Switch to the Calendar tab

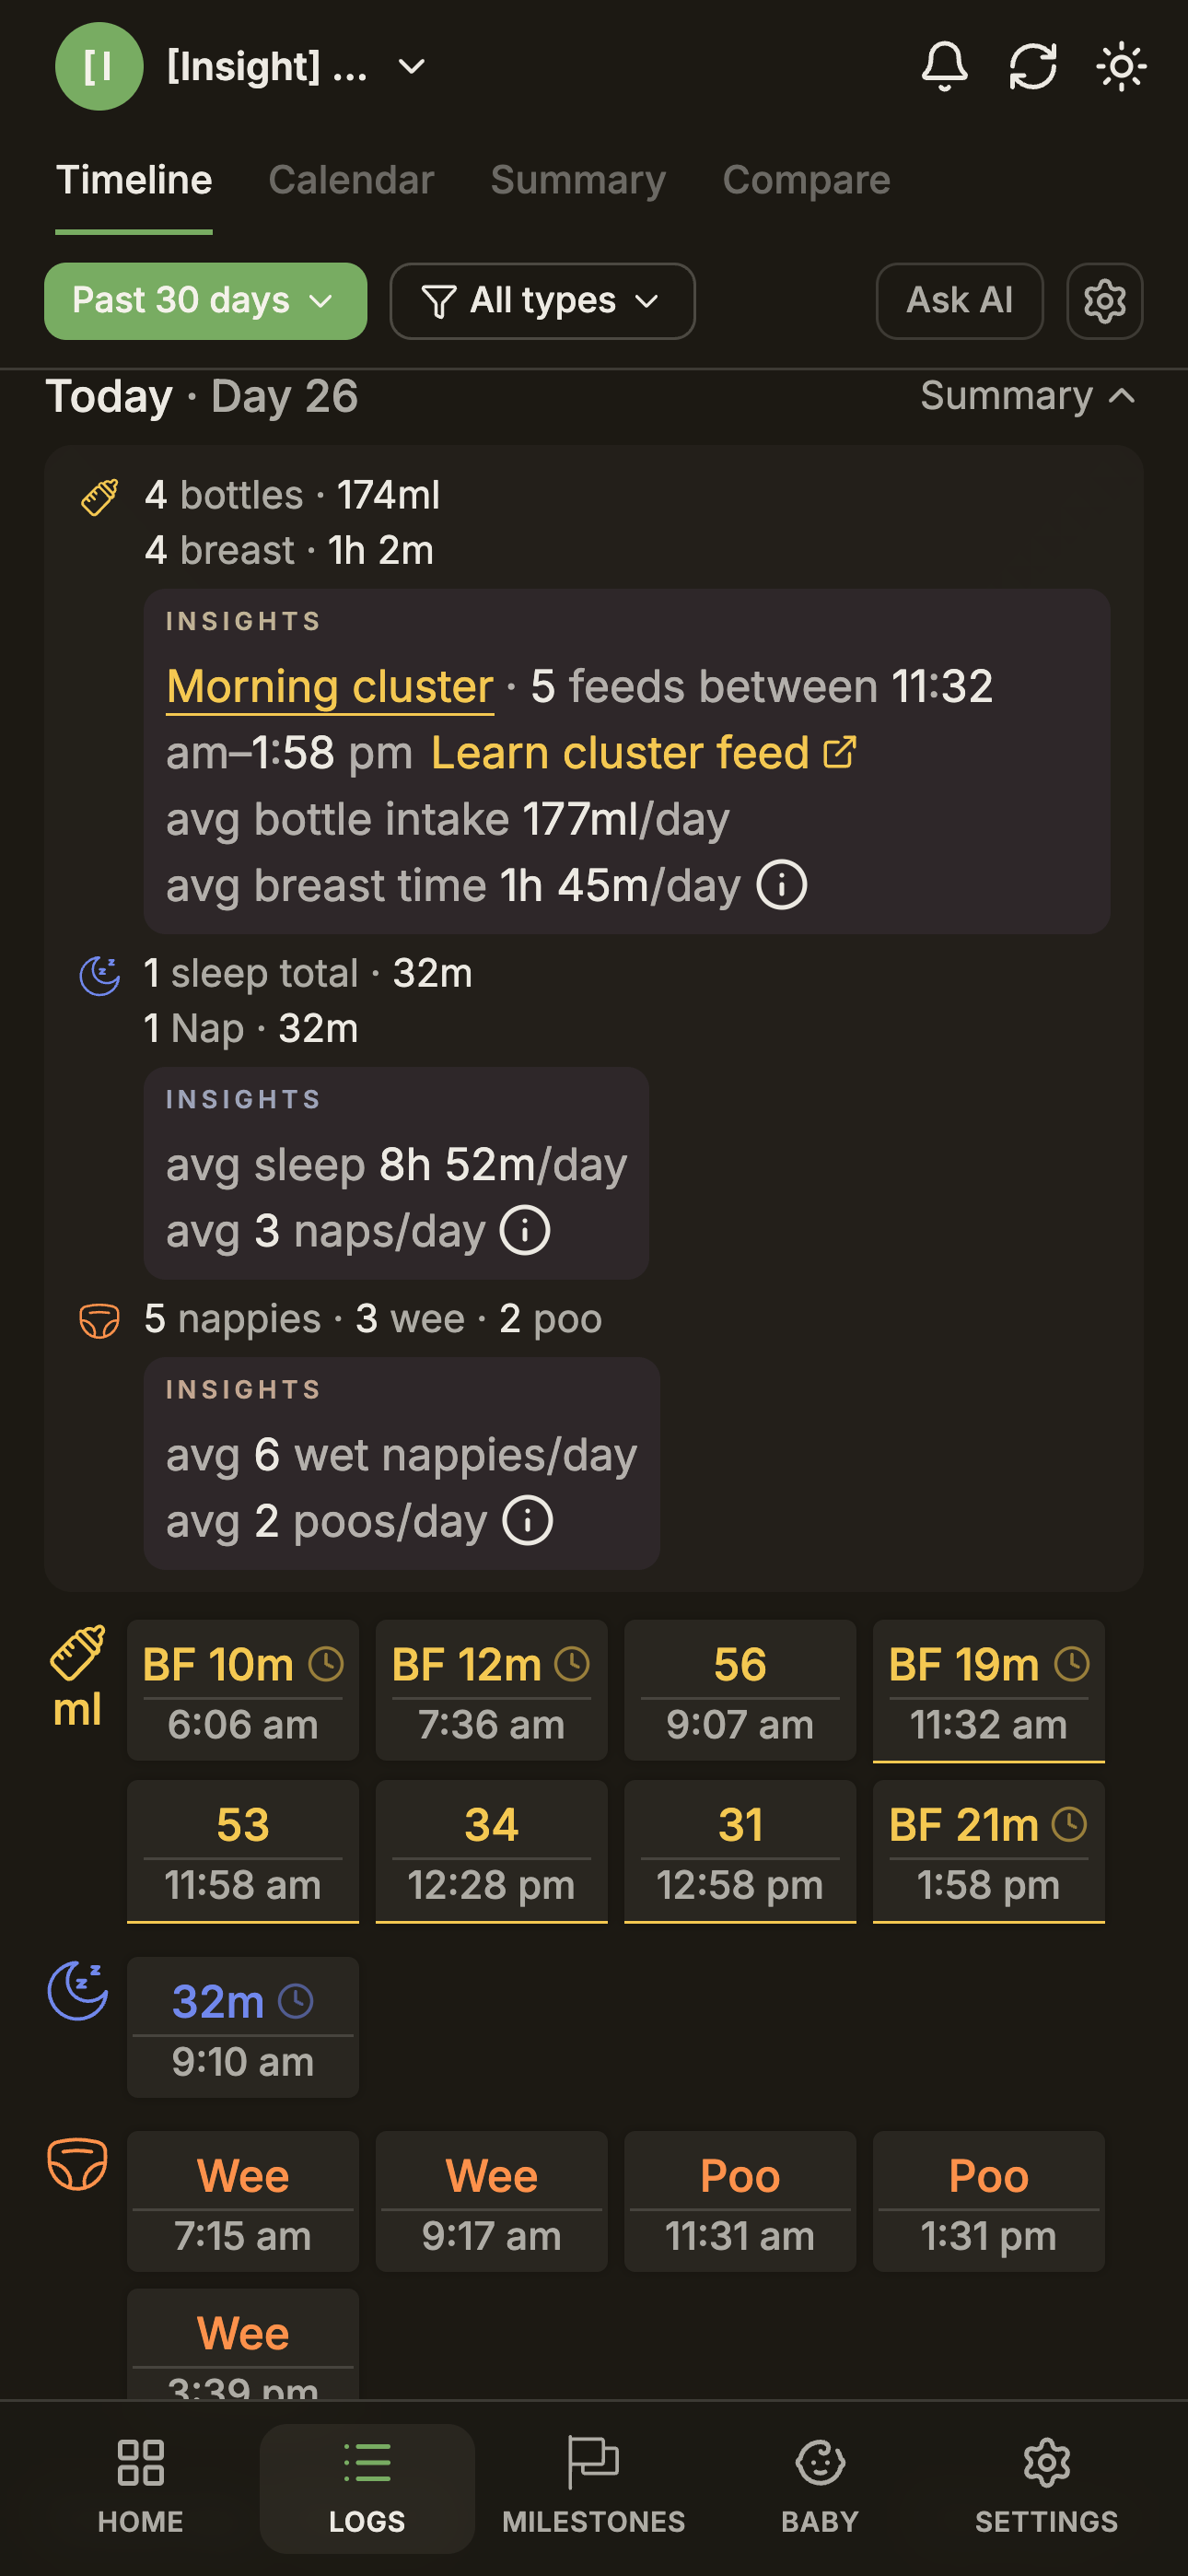tap(351, 180)
